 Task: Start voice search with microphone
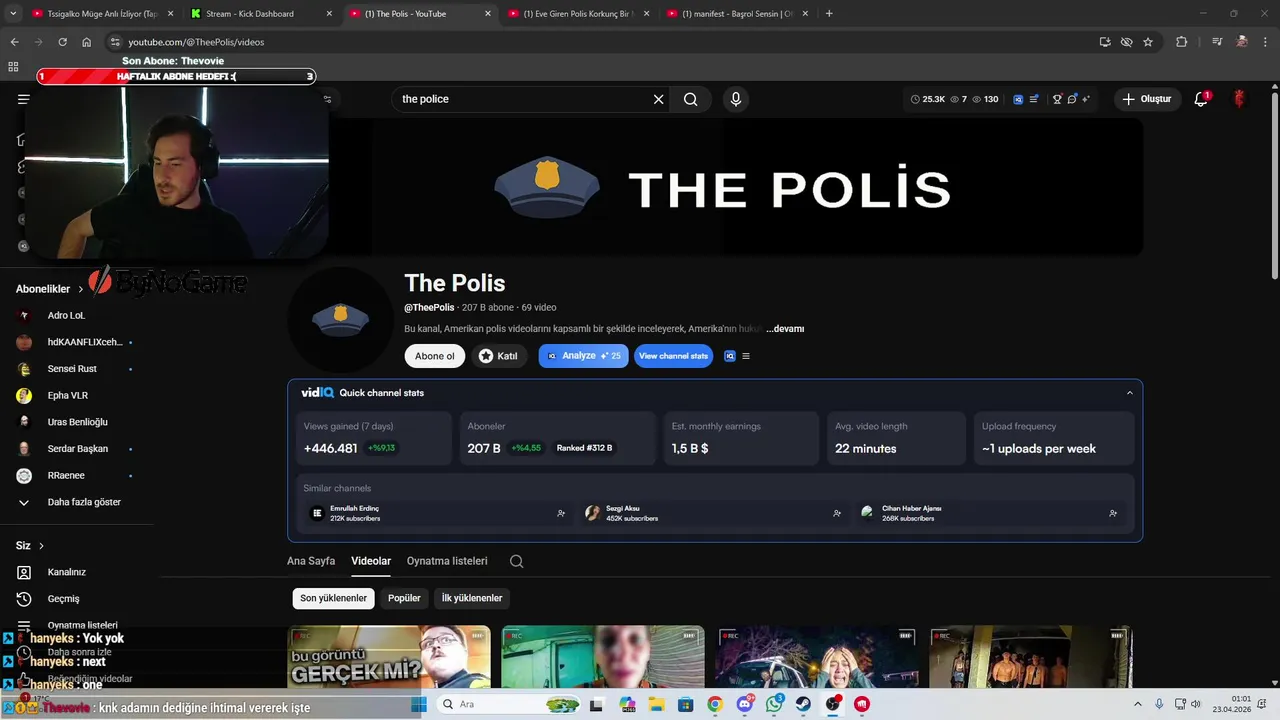pyautogui.click(x=736, y=99)
